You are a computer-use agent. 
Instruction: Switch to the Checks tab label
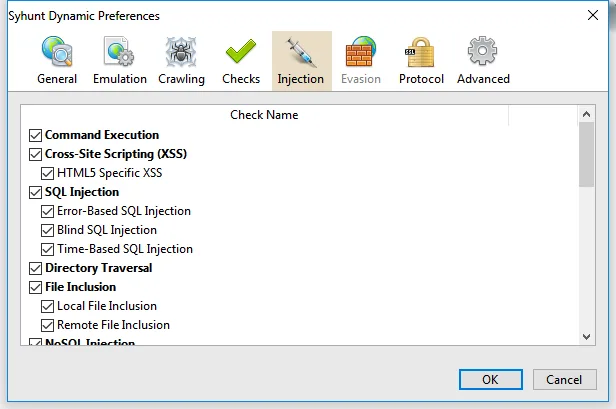tap(241, 79)
